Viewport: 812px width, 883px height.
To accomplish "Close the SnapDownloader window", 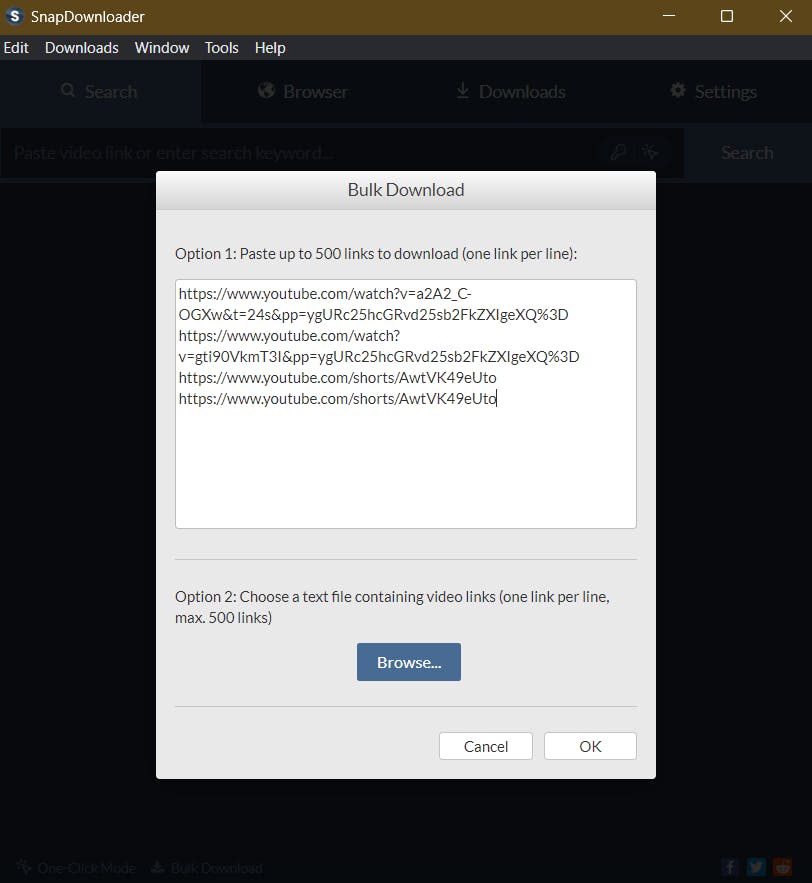I will click(x=786, y=16).
